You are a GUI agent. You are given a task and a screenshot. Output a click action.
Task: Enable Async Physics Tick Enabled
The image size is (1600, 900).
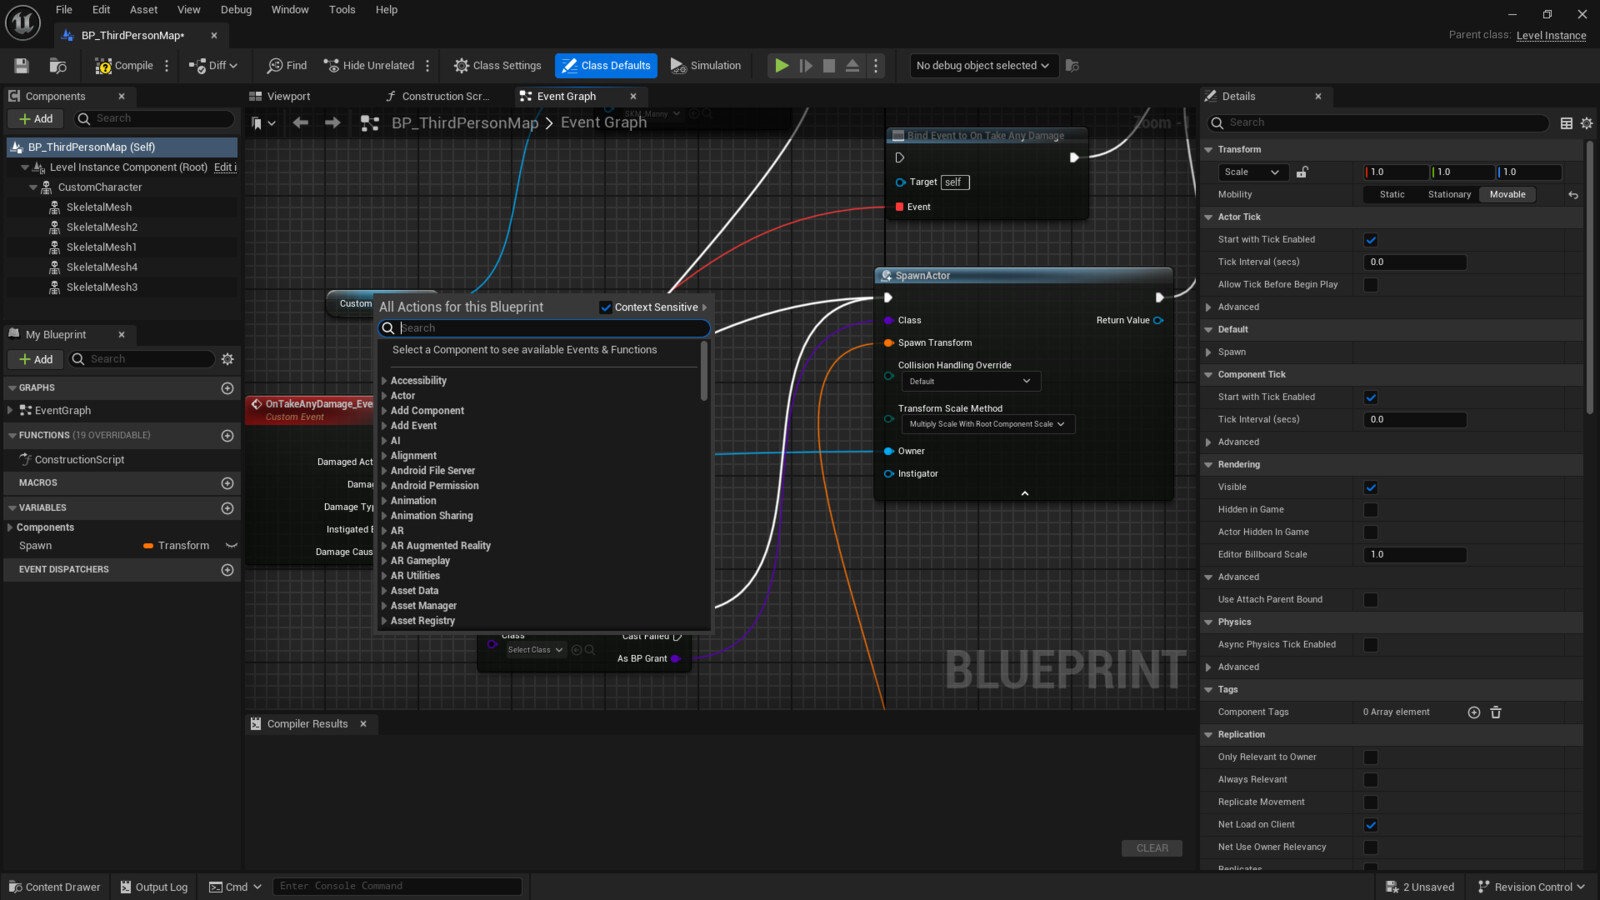tap(1371, 645)
